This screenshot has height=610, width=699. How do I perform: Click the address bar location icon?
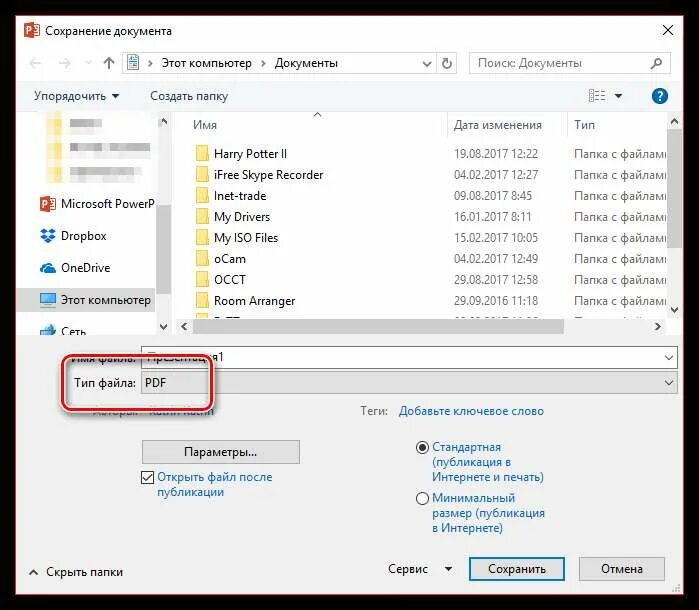pos(133,63)
